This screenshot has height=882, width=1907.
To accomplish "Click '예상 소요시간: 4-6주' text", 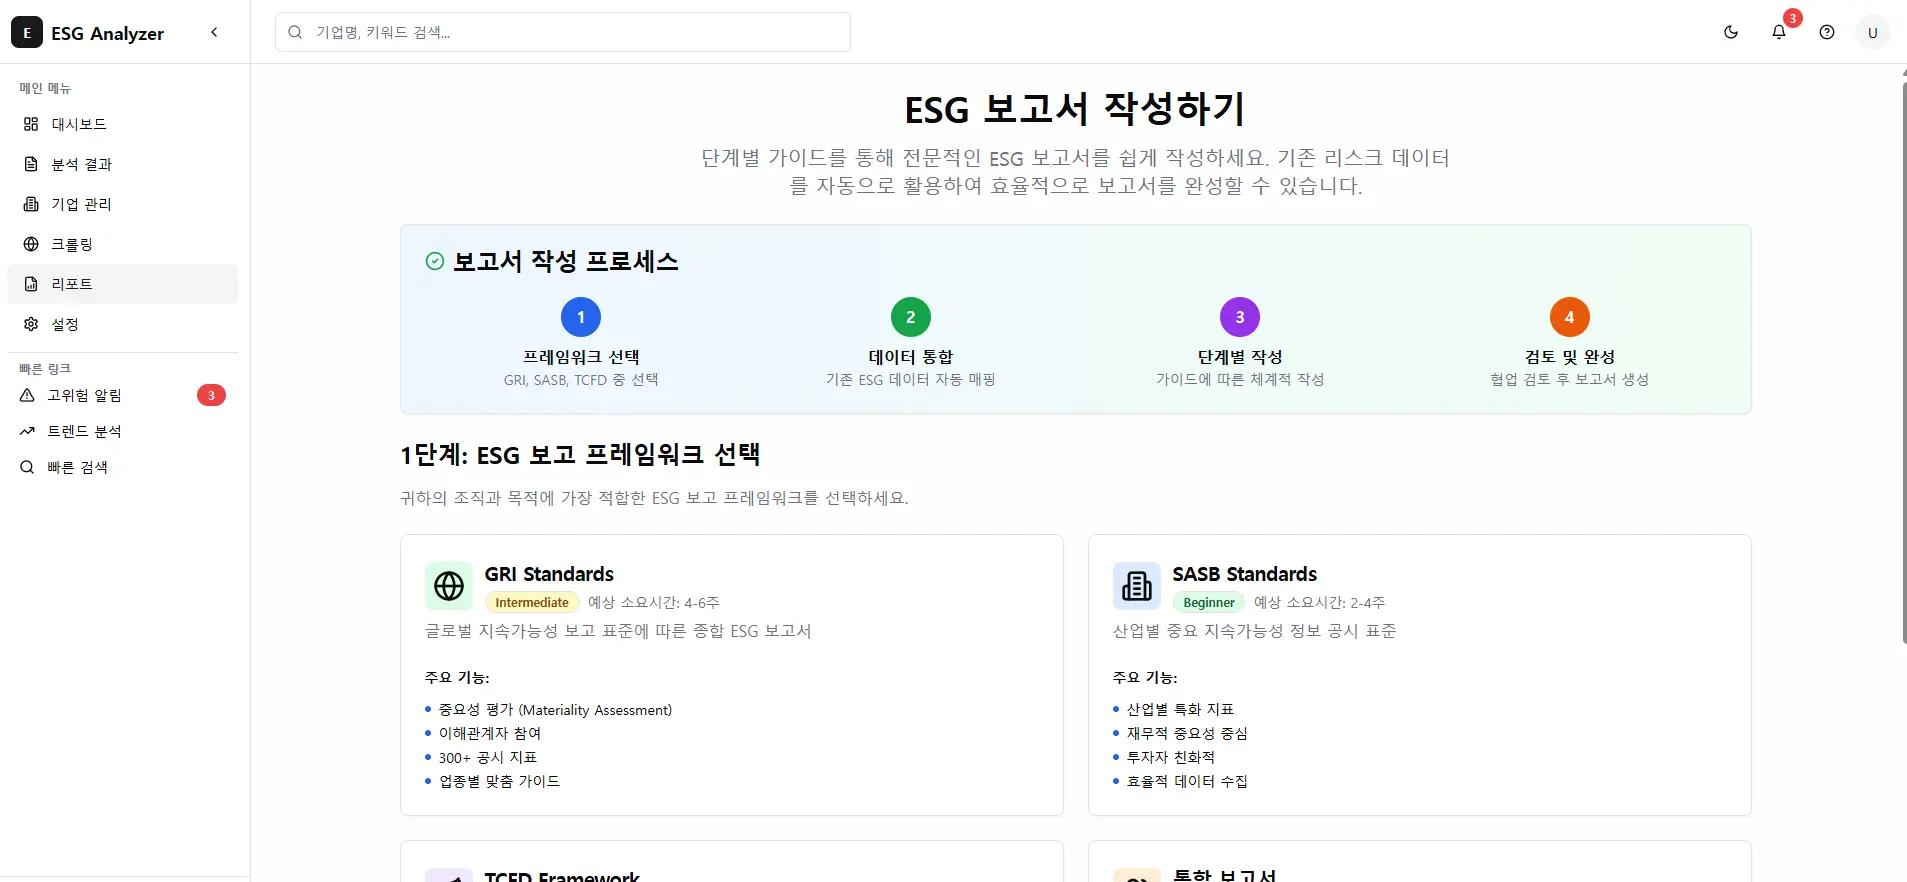I will click(654, 602).
